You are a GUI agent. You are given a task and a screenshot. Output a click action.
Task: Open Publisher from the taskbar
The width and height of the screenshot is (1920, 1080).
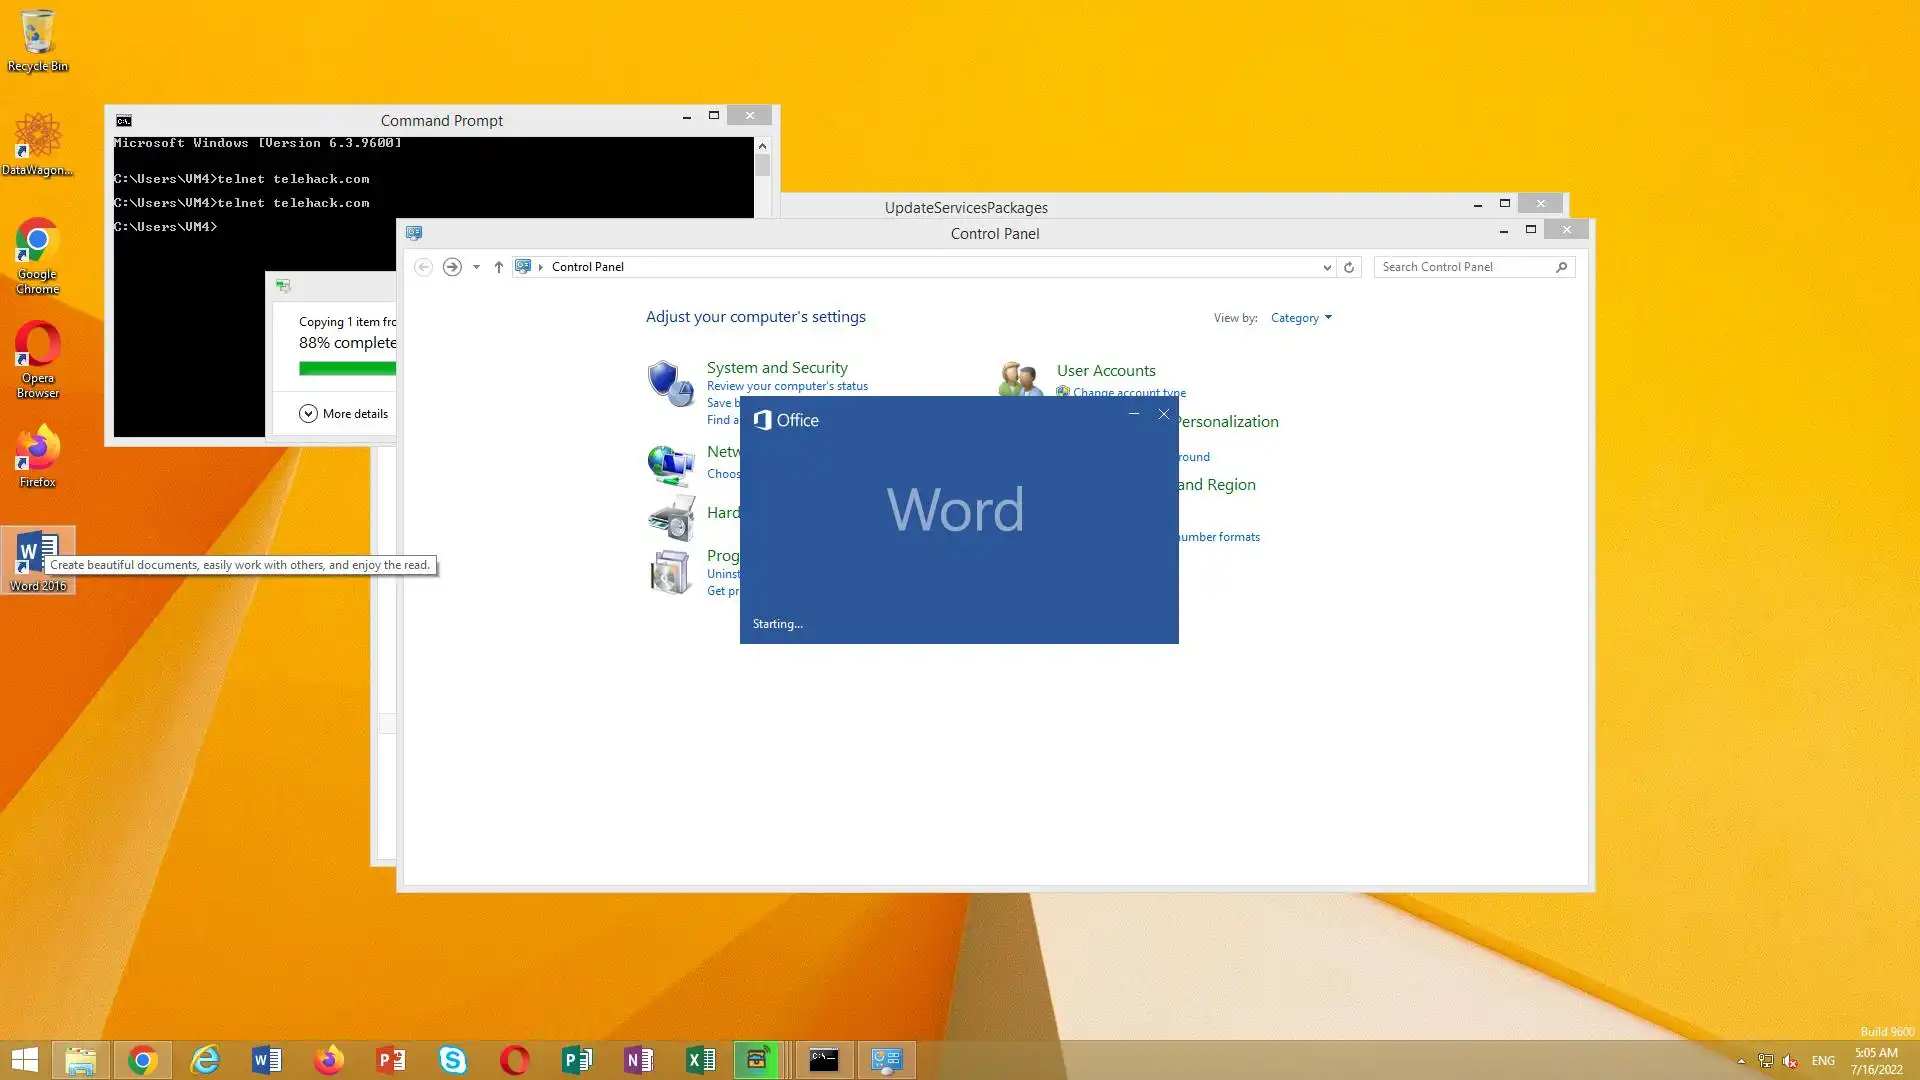point(577,1060)
